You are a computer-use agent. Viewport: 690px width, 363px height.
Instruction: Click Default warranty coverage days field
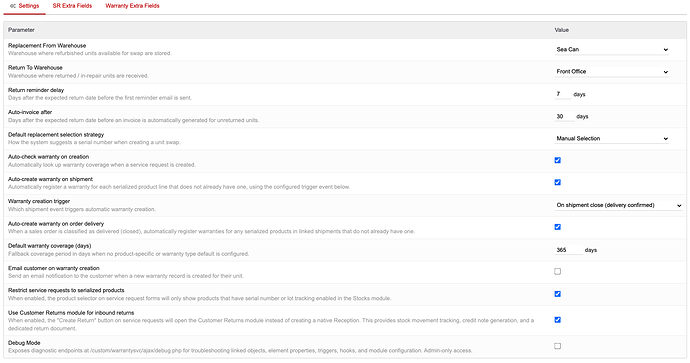pos(568,250)
